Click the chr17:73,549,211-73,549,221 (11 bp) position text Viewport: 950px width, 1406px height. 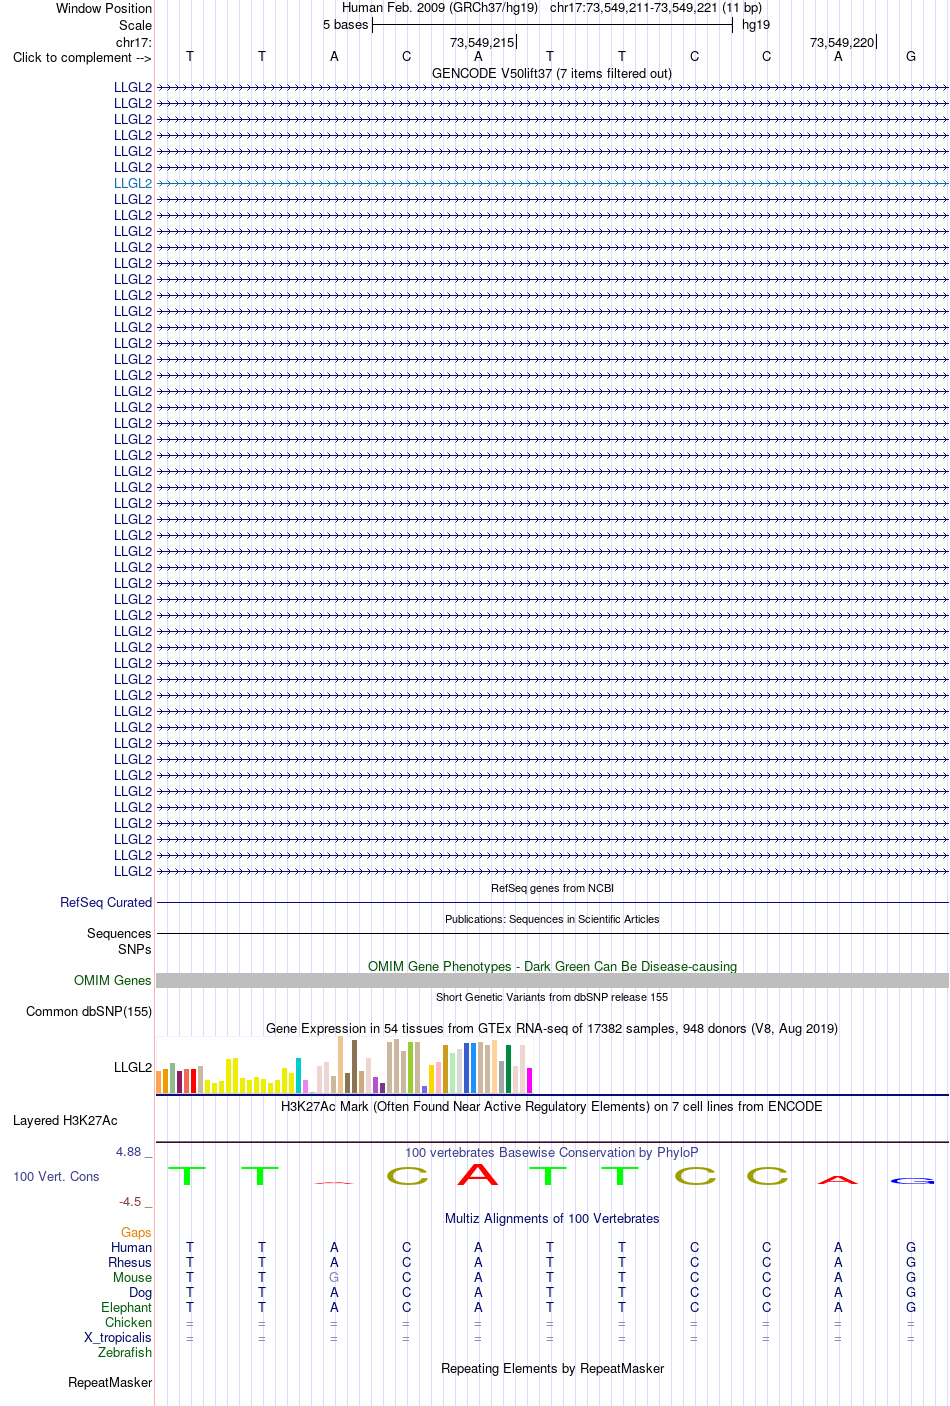[656, 7]
